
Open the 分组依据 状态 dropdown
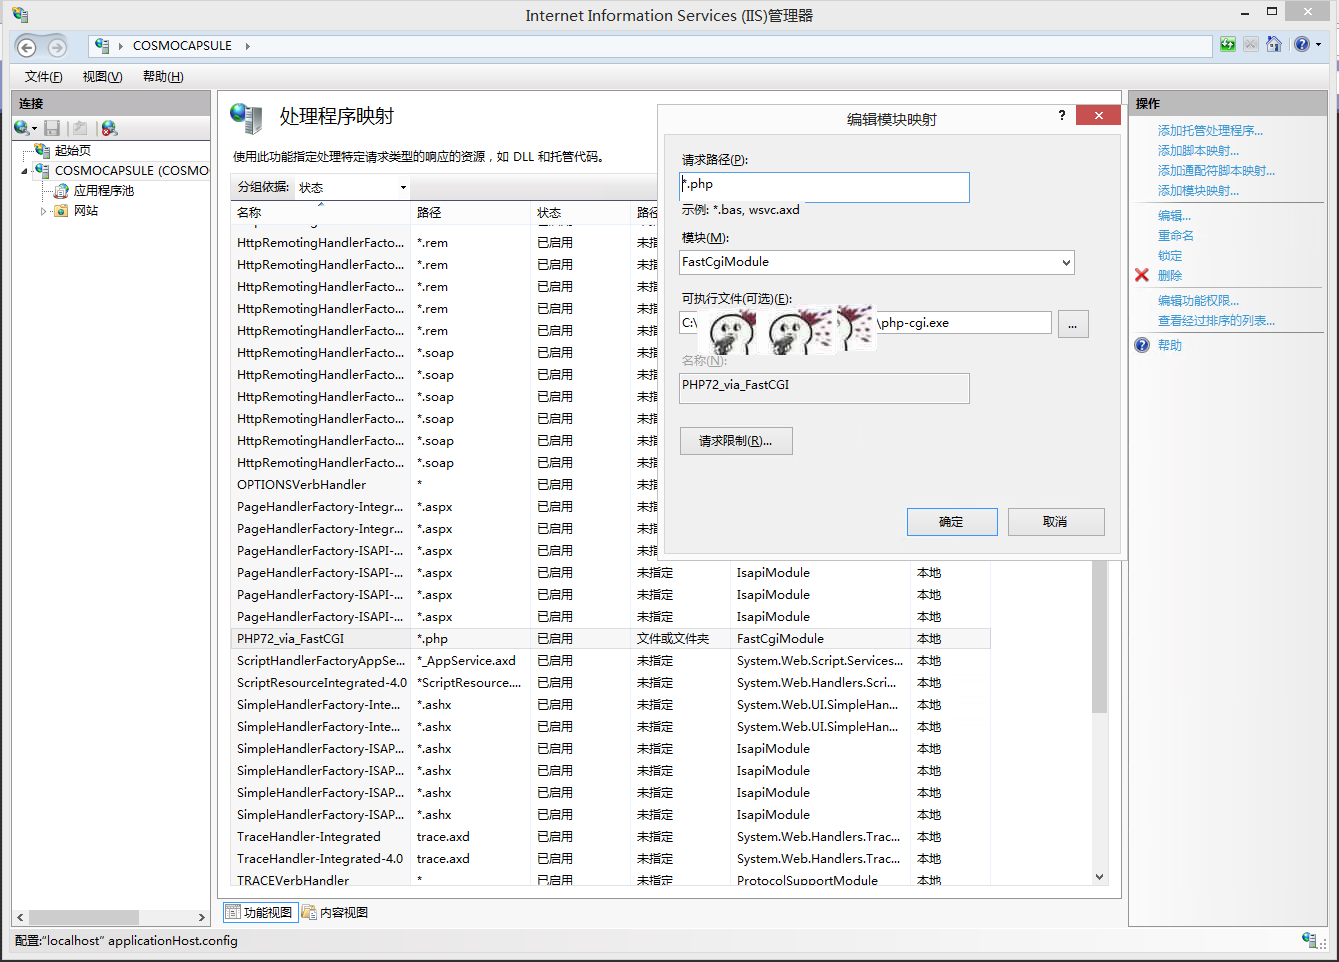coord(403,187)
